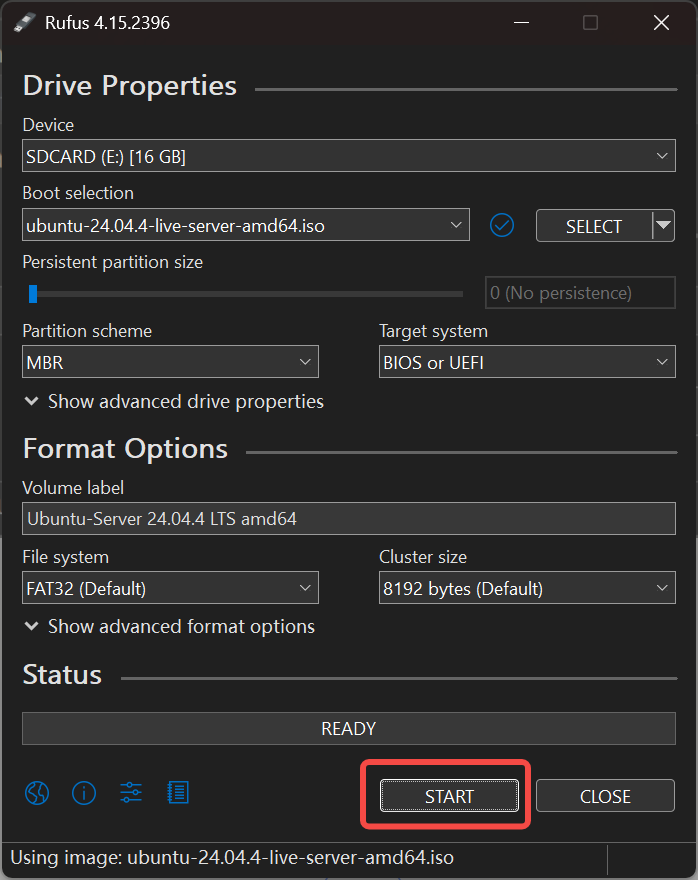Click the persistent partition size slider handle
This screenshot has width=698, height=880.
33,294
